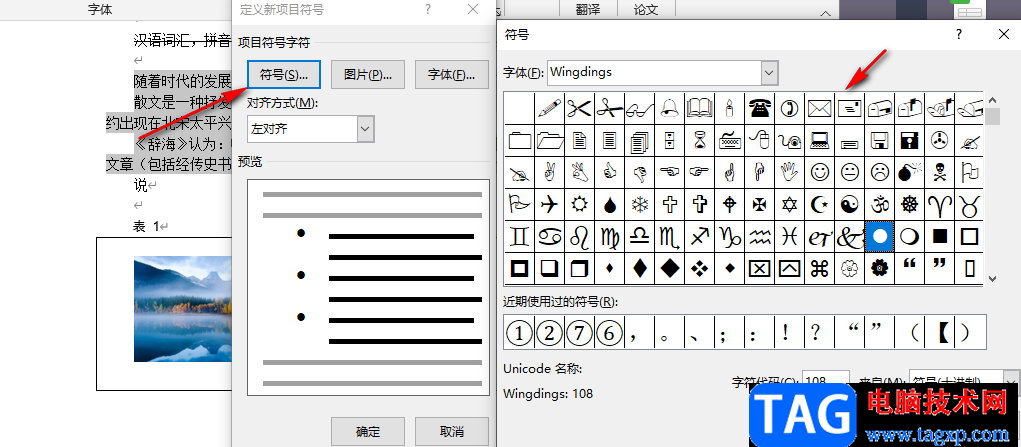The height and width of the screenshot is (447, 1021).
Task: Select the black telephone symbol
Action: pos(760,107)
